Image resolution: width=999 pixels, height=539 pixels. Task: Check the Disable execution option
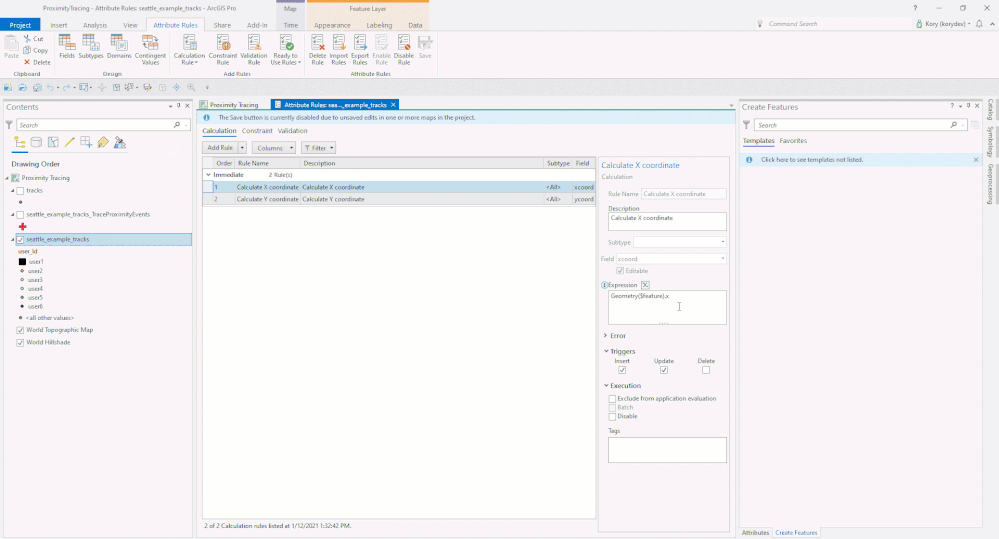612,417
